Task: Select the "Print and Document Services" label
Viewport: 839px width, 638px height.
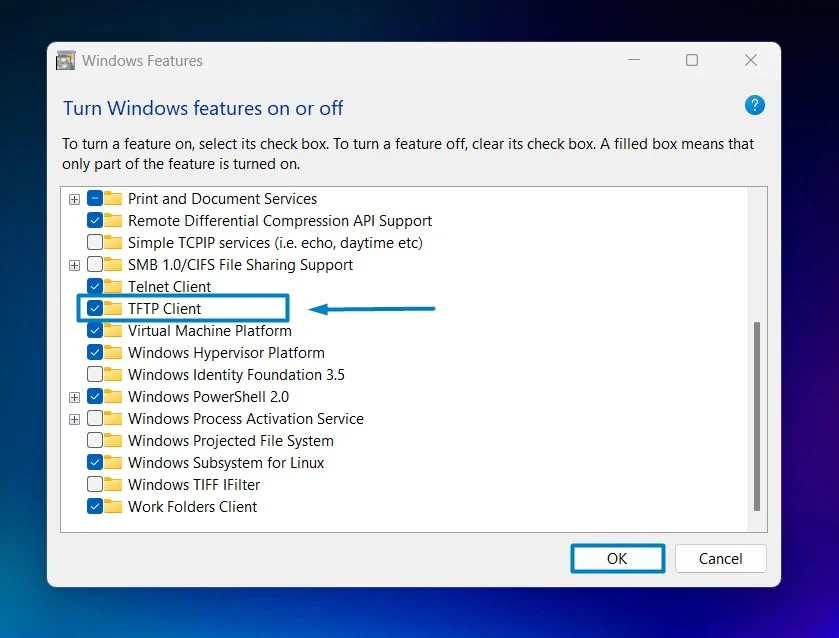Action: (222, 199)
